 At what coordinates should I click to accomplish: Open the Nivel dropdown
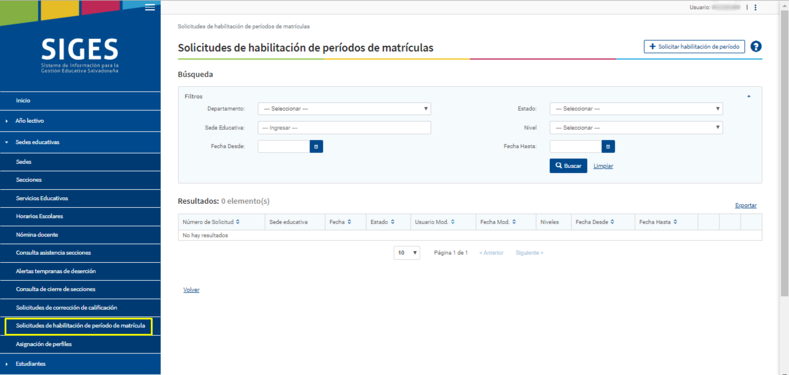(x=636, y=128)
